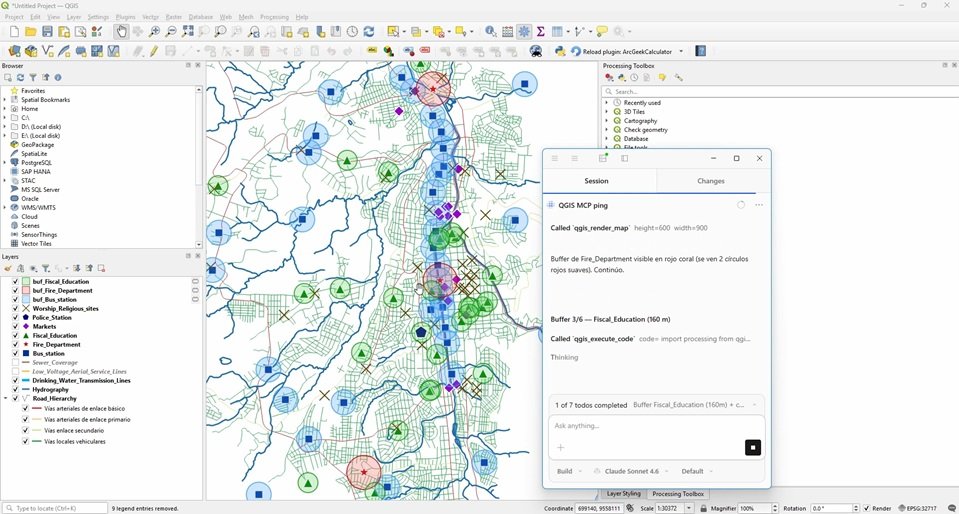This screenshot has height=514, width=959.
Task: Click the Reload plugin ArcGeekCalculator button
Action: 621,51
